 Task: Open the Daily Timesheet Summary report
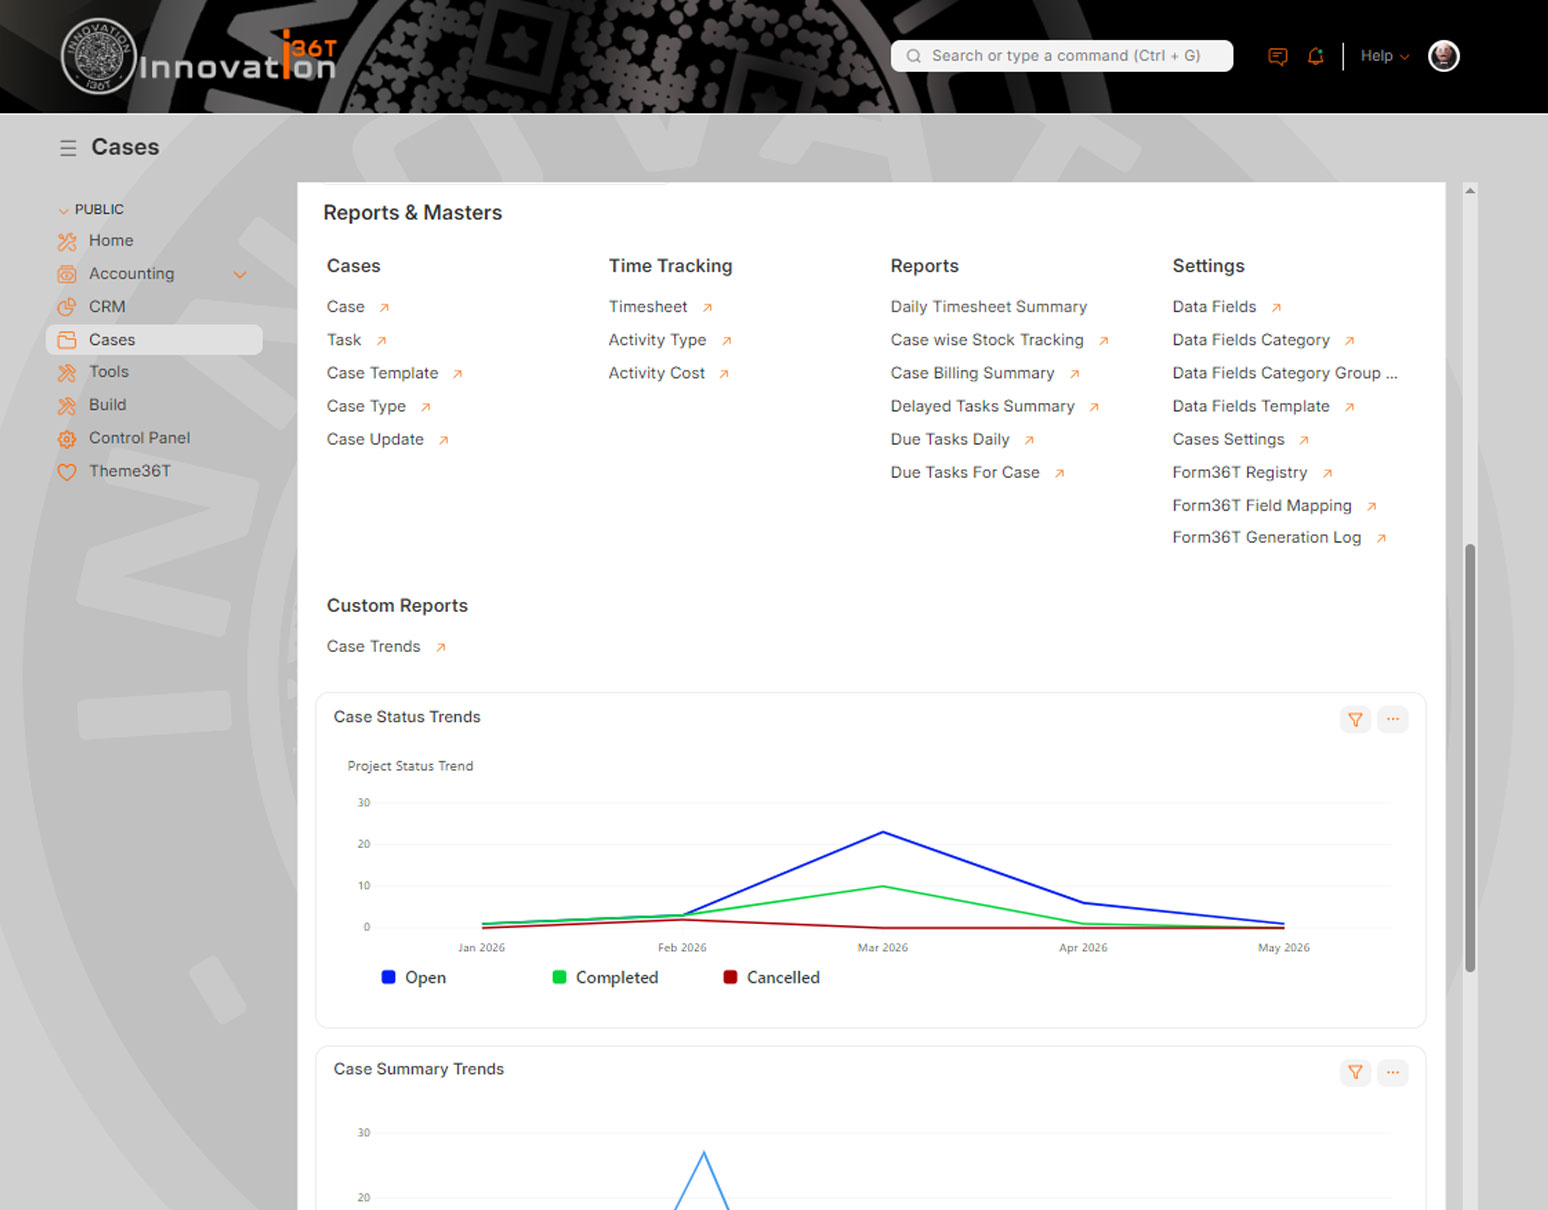click(x=988, y=307)
